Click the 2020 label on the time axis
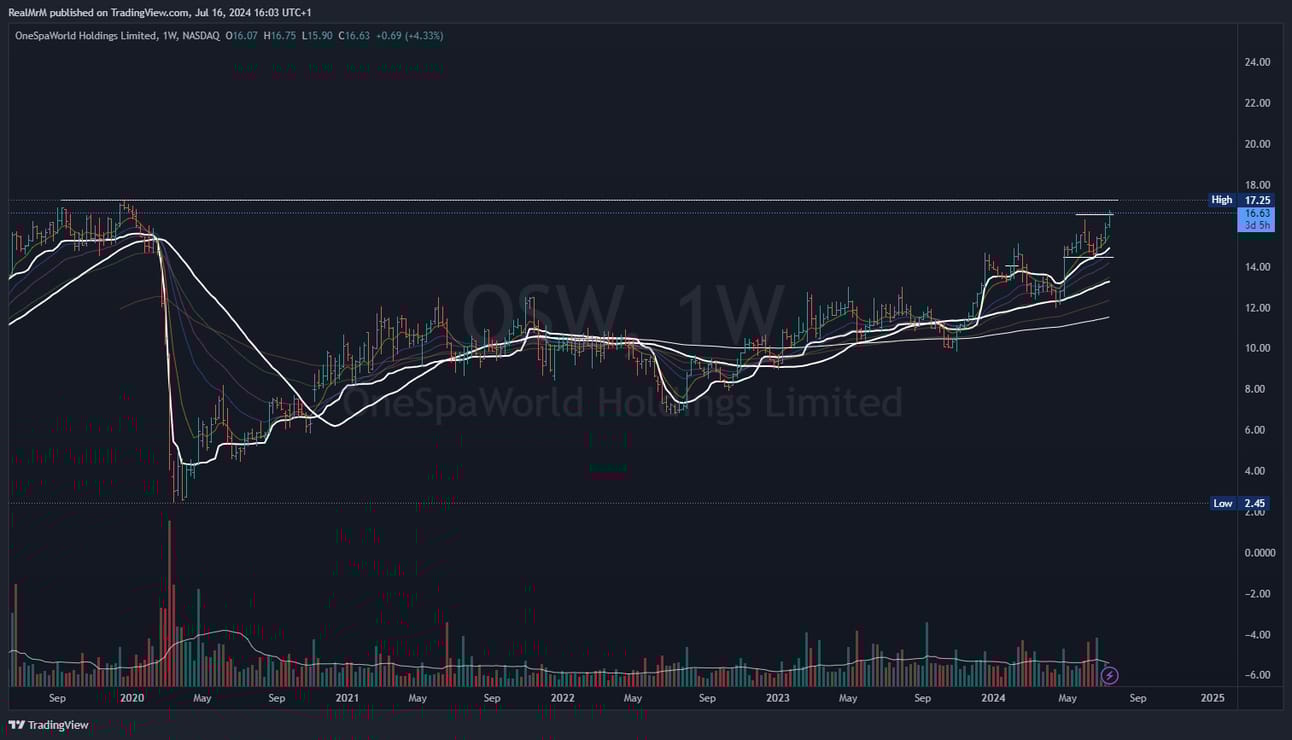Viewport: 1292px width, 740px height. (131, 697)
